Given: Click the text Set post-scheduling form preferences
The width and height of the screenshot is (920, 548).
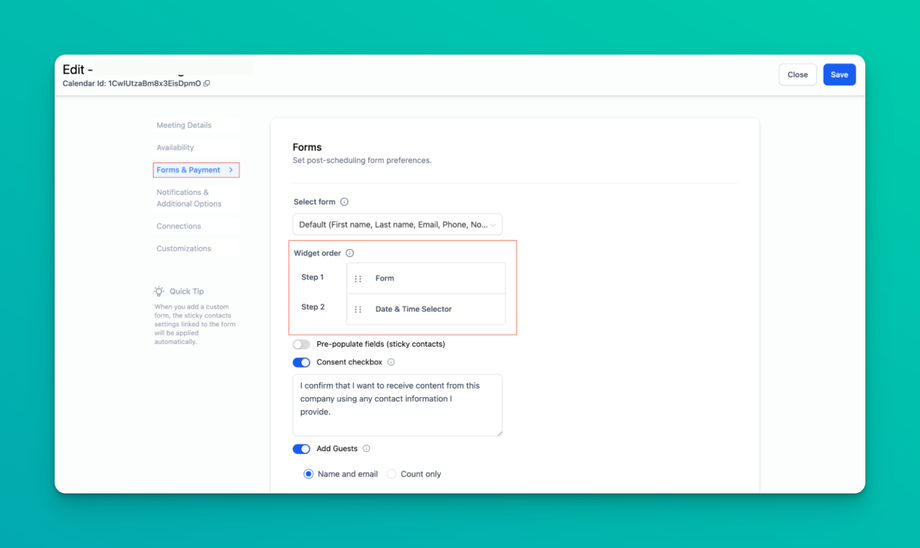Looking at the screenshot, I should pos(362,160).
